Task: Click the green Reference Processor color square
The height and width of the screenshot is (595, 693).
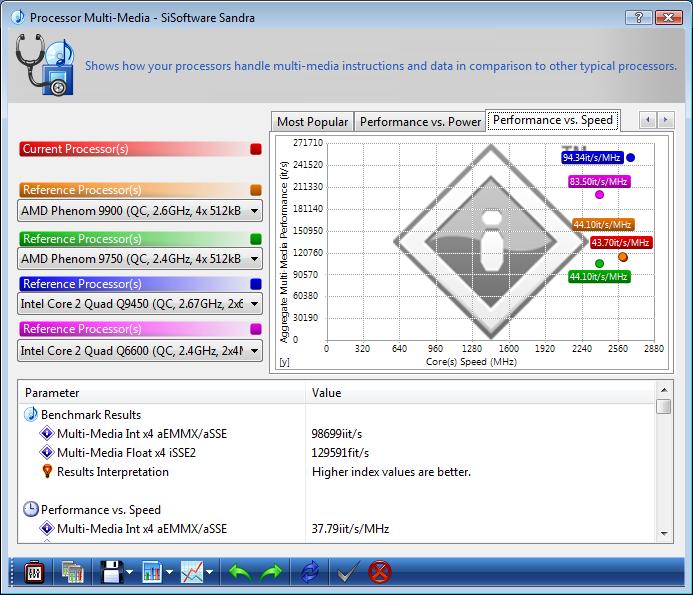Action: (x=256, y=239)
